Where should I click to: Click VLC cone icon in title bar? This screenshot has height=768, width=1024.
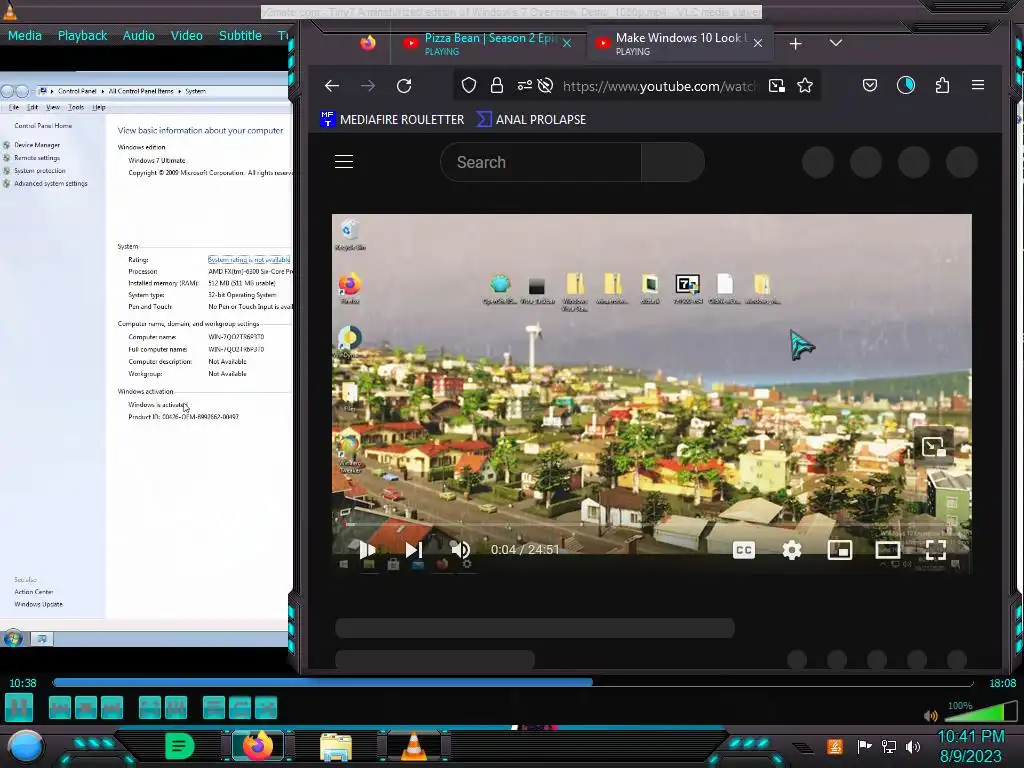(10, 11)
